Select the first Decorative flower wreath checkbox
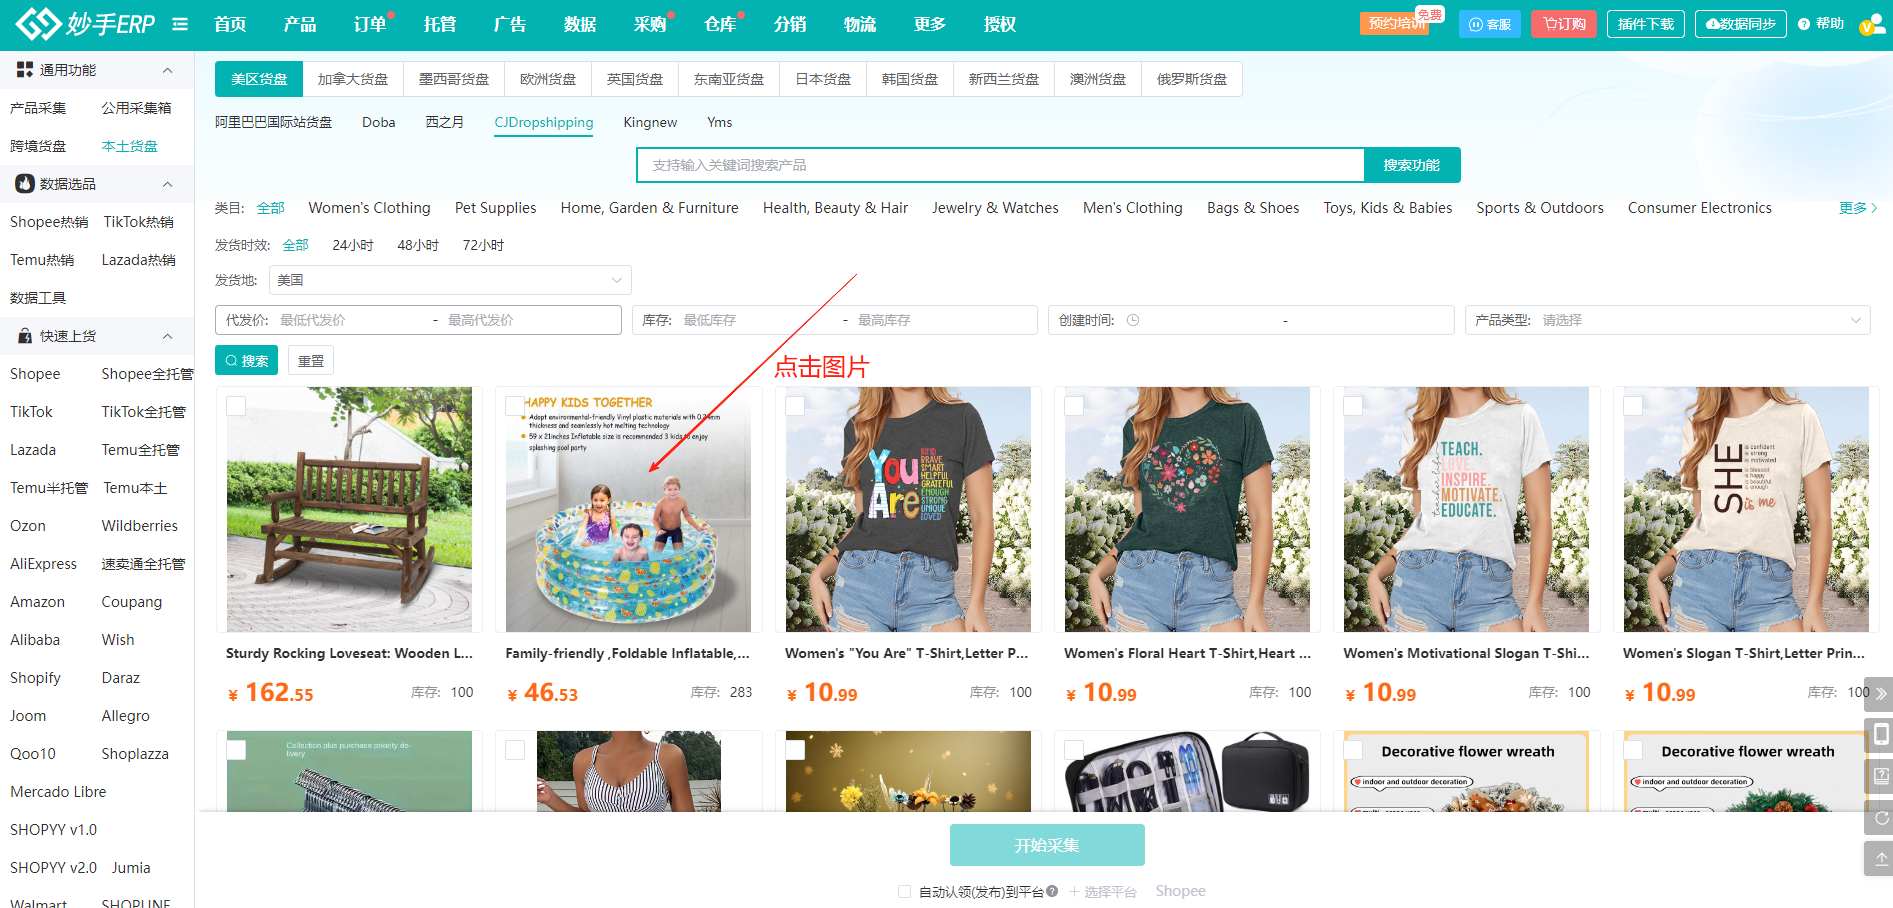This screenshot has height=908, width=1893. click(x=1353, y=750)
